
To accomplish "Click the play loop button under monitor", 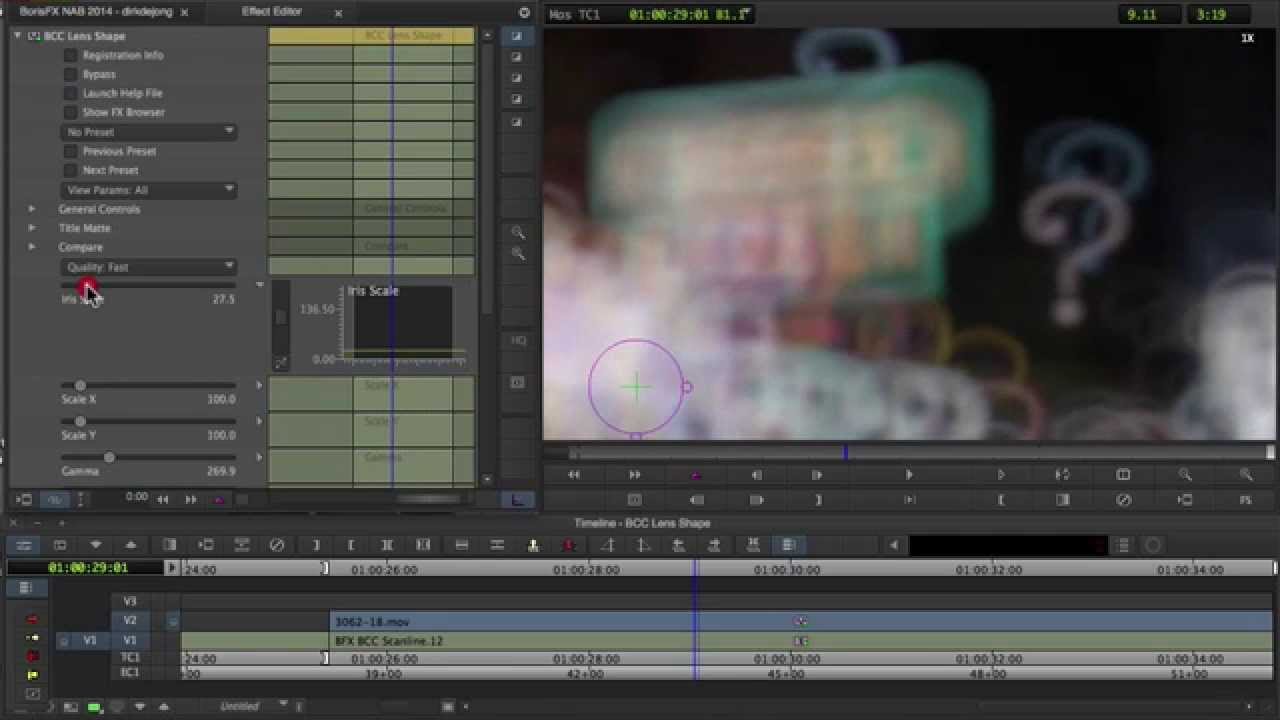I will coord(1062,475).
